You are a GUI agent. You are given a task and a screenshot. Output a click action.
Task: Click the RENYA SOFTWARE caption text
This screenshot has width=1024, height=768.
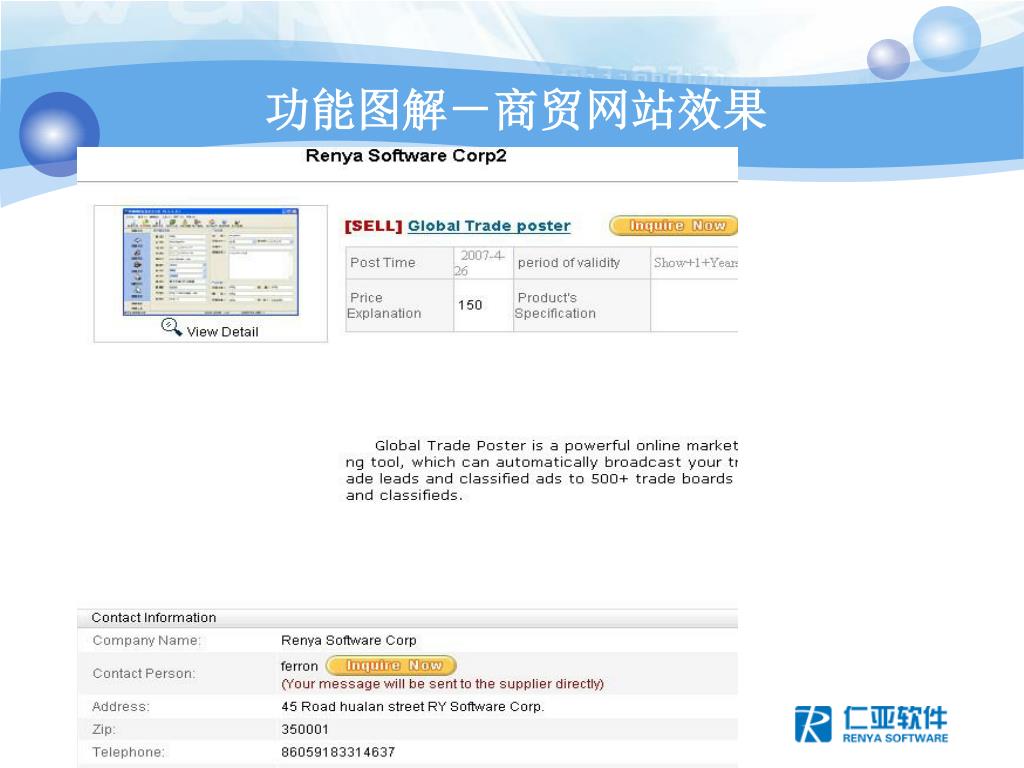click(895, 738)
